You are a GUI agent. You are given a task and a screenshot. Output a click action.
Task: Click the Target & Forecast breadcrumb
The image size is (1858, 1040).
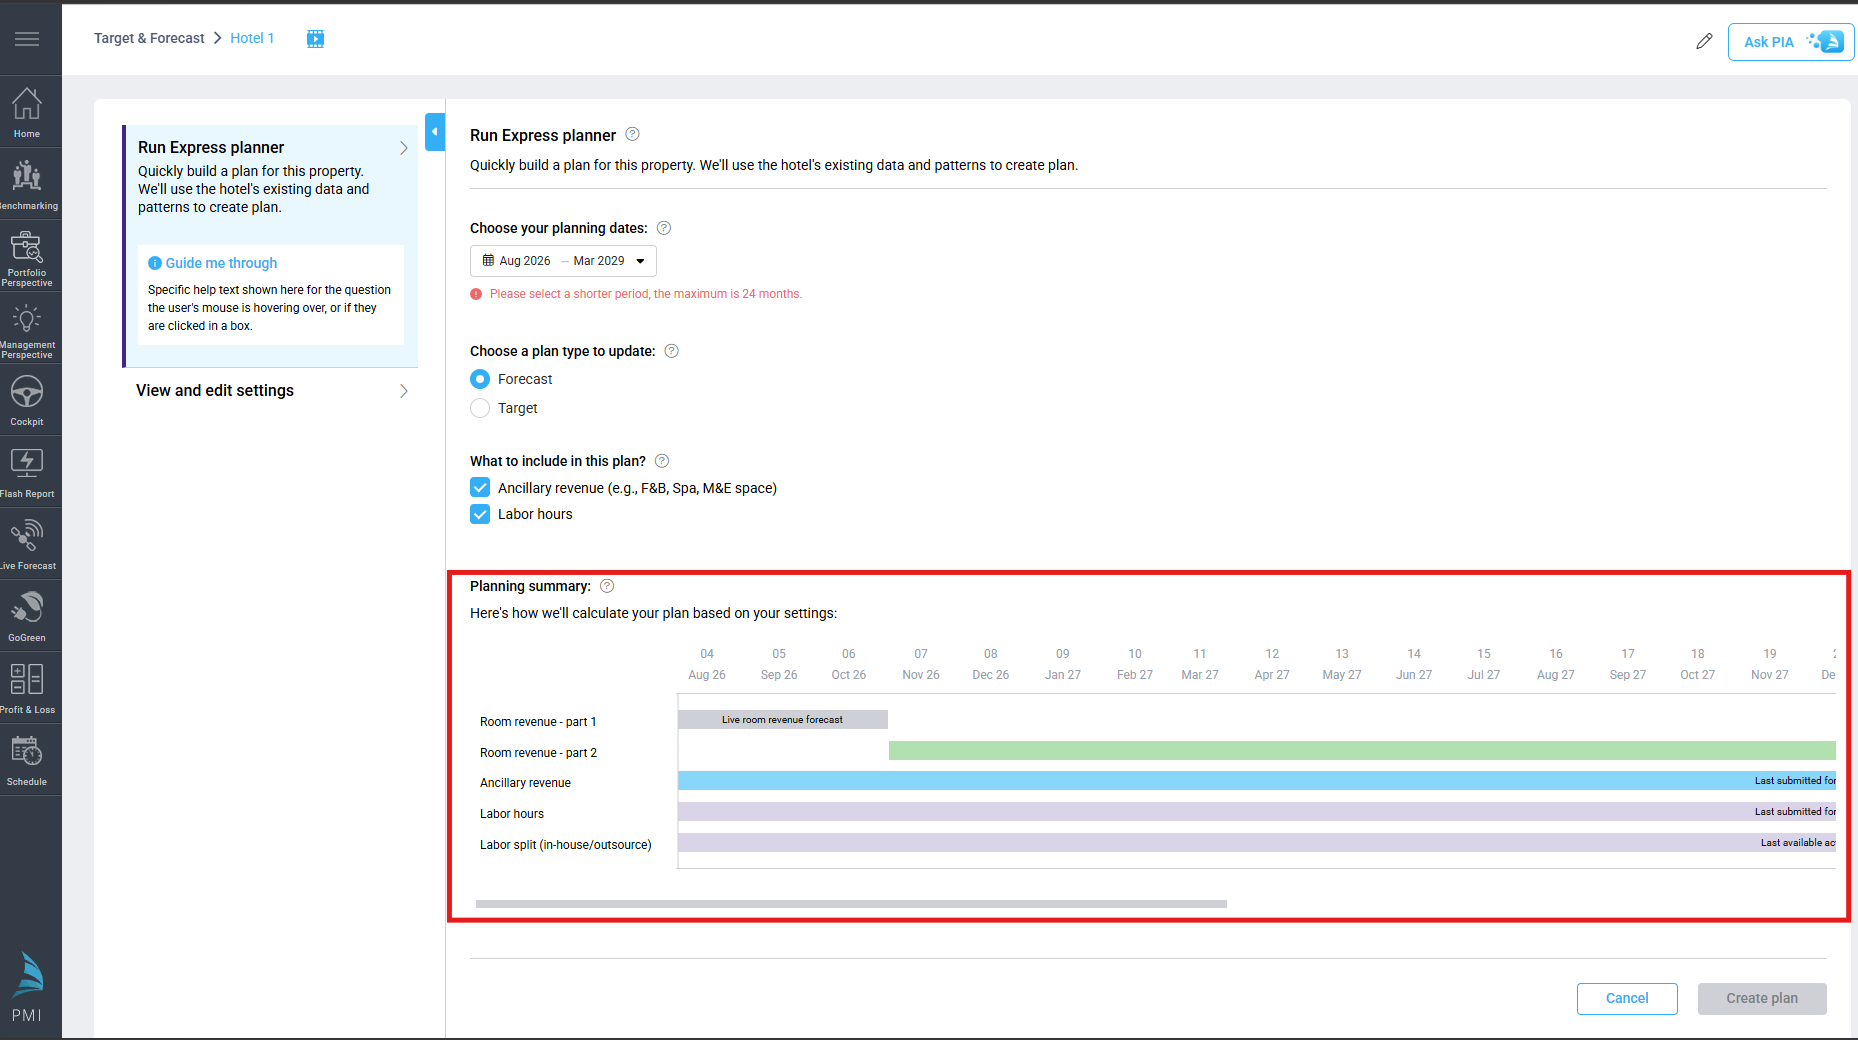coord(149,38)
